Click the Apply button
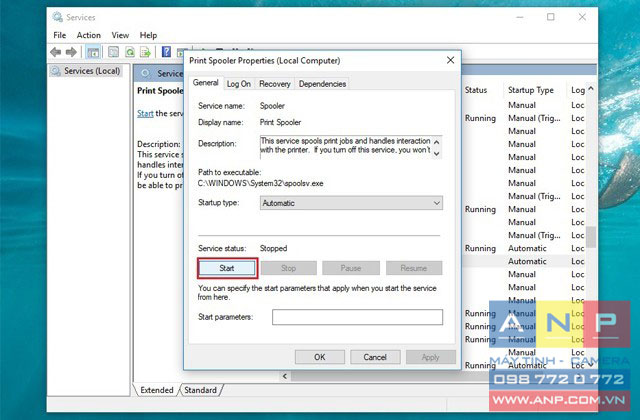 point(431,357)
